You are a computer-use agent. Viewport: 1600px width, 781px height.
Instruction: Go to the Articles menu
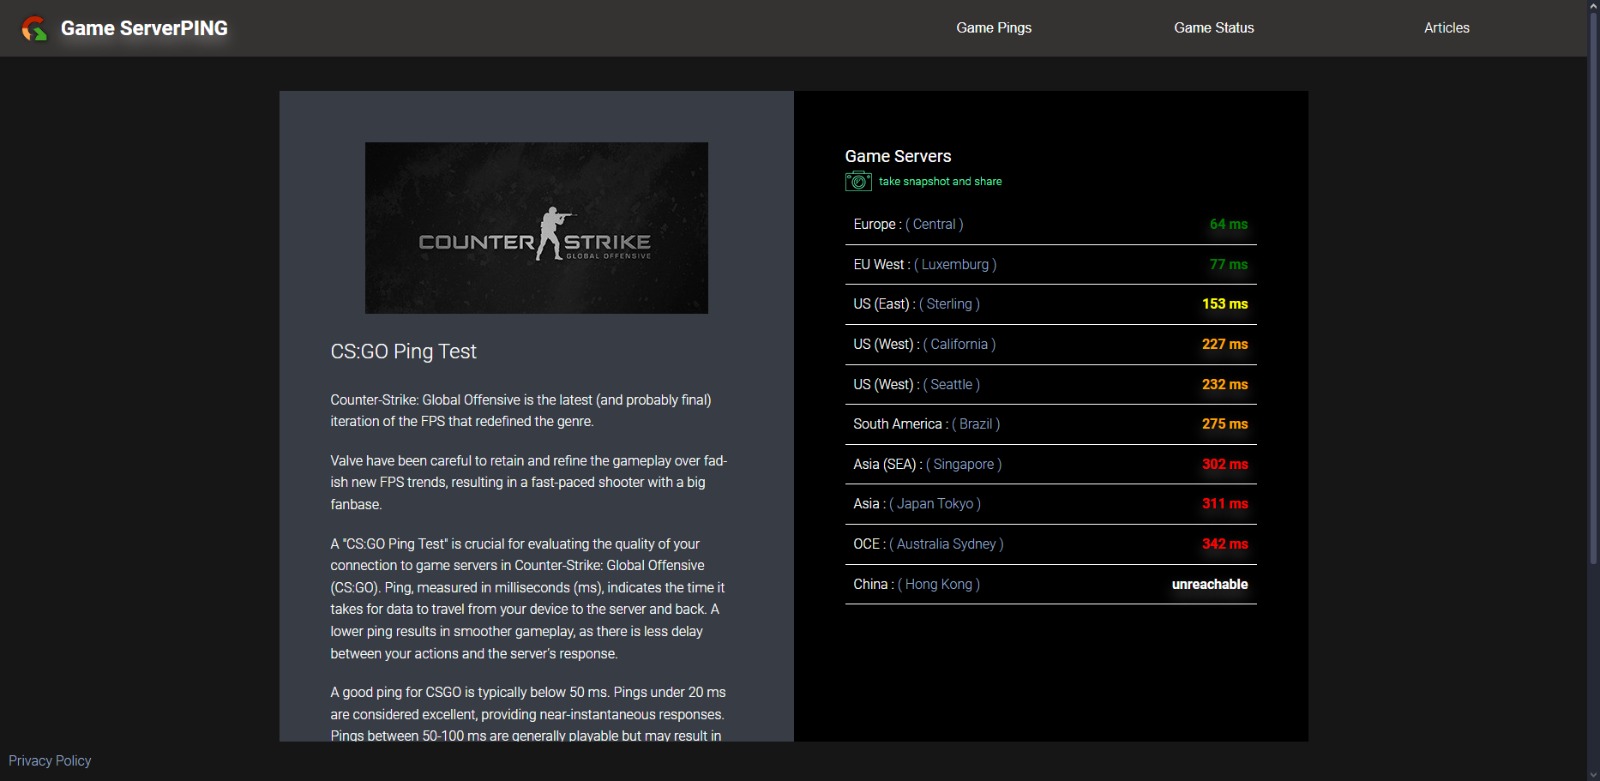(x=1447, y=28)
